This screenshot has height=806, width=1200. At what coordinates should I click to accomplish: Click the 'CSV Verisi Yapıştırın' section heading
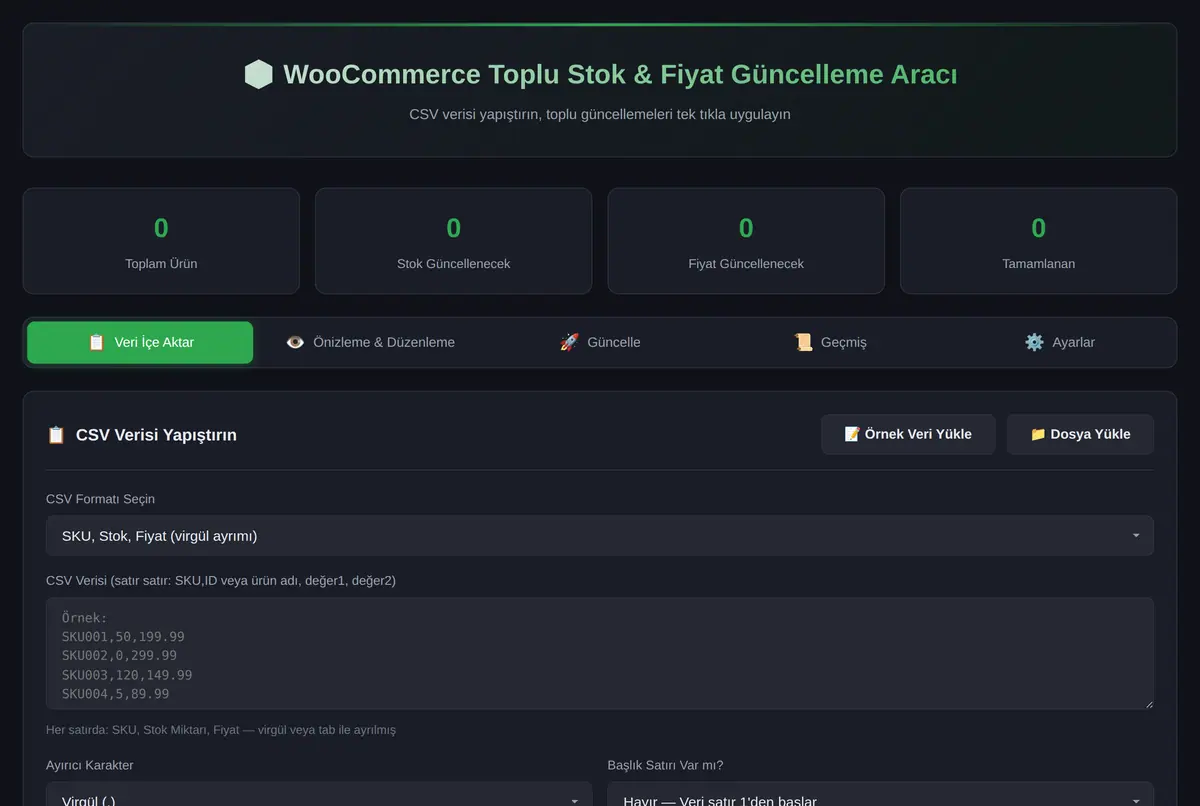point(156,435)
